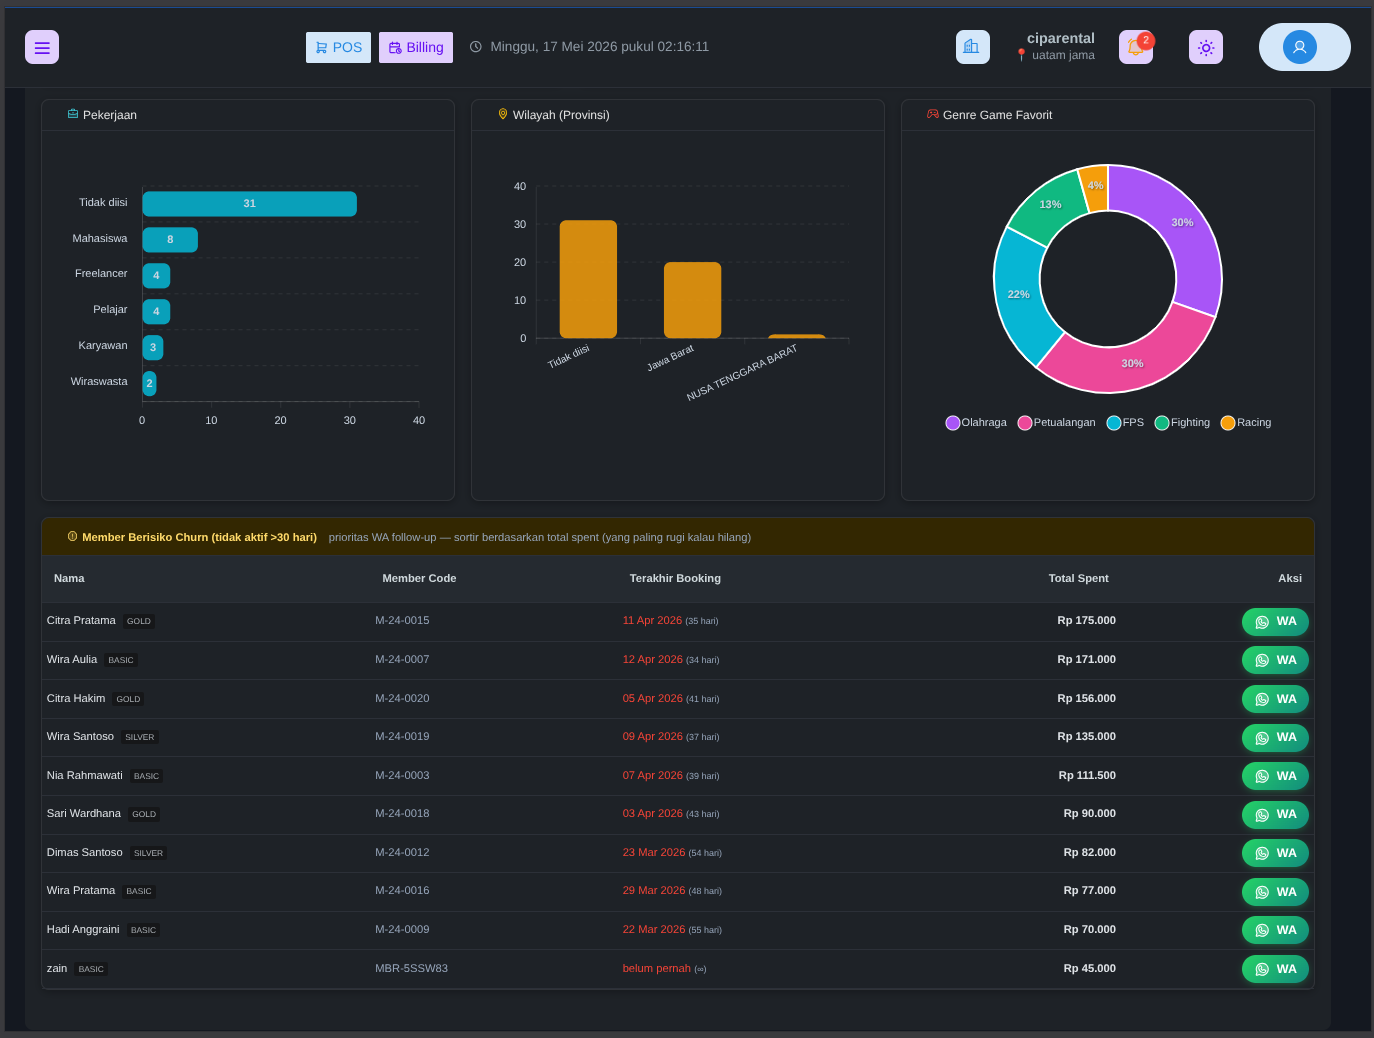
Task: Click the 23 Mar 2026 booking date
Action: click(x=654, y=852)
